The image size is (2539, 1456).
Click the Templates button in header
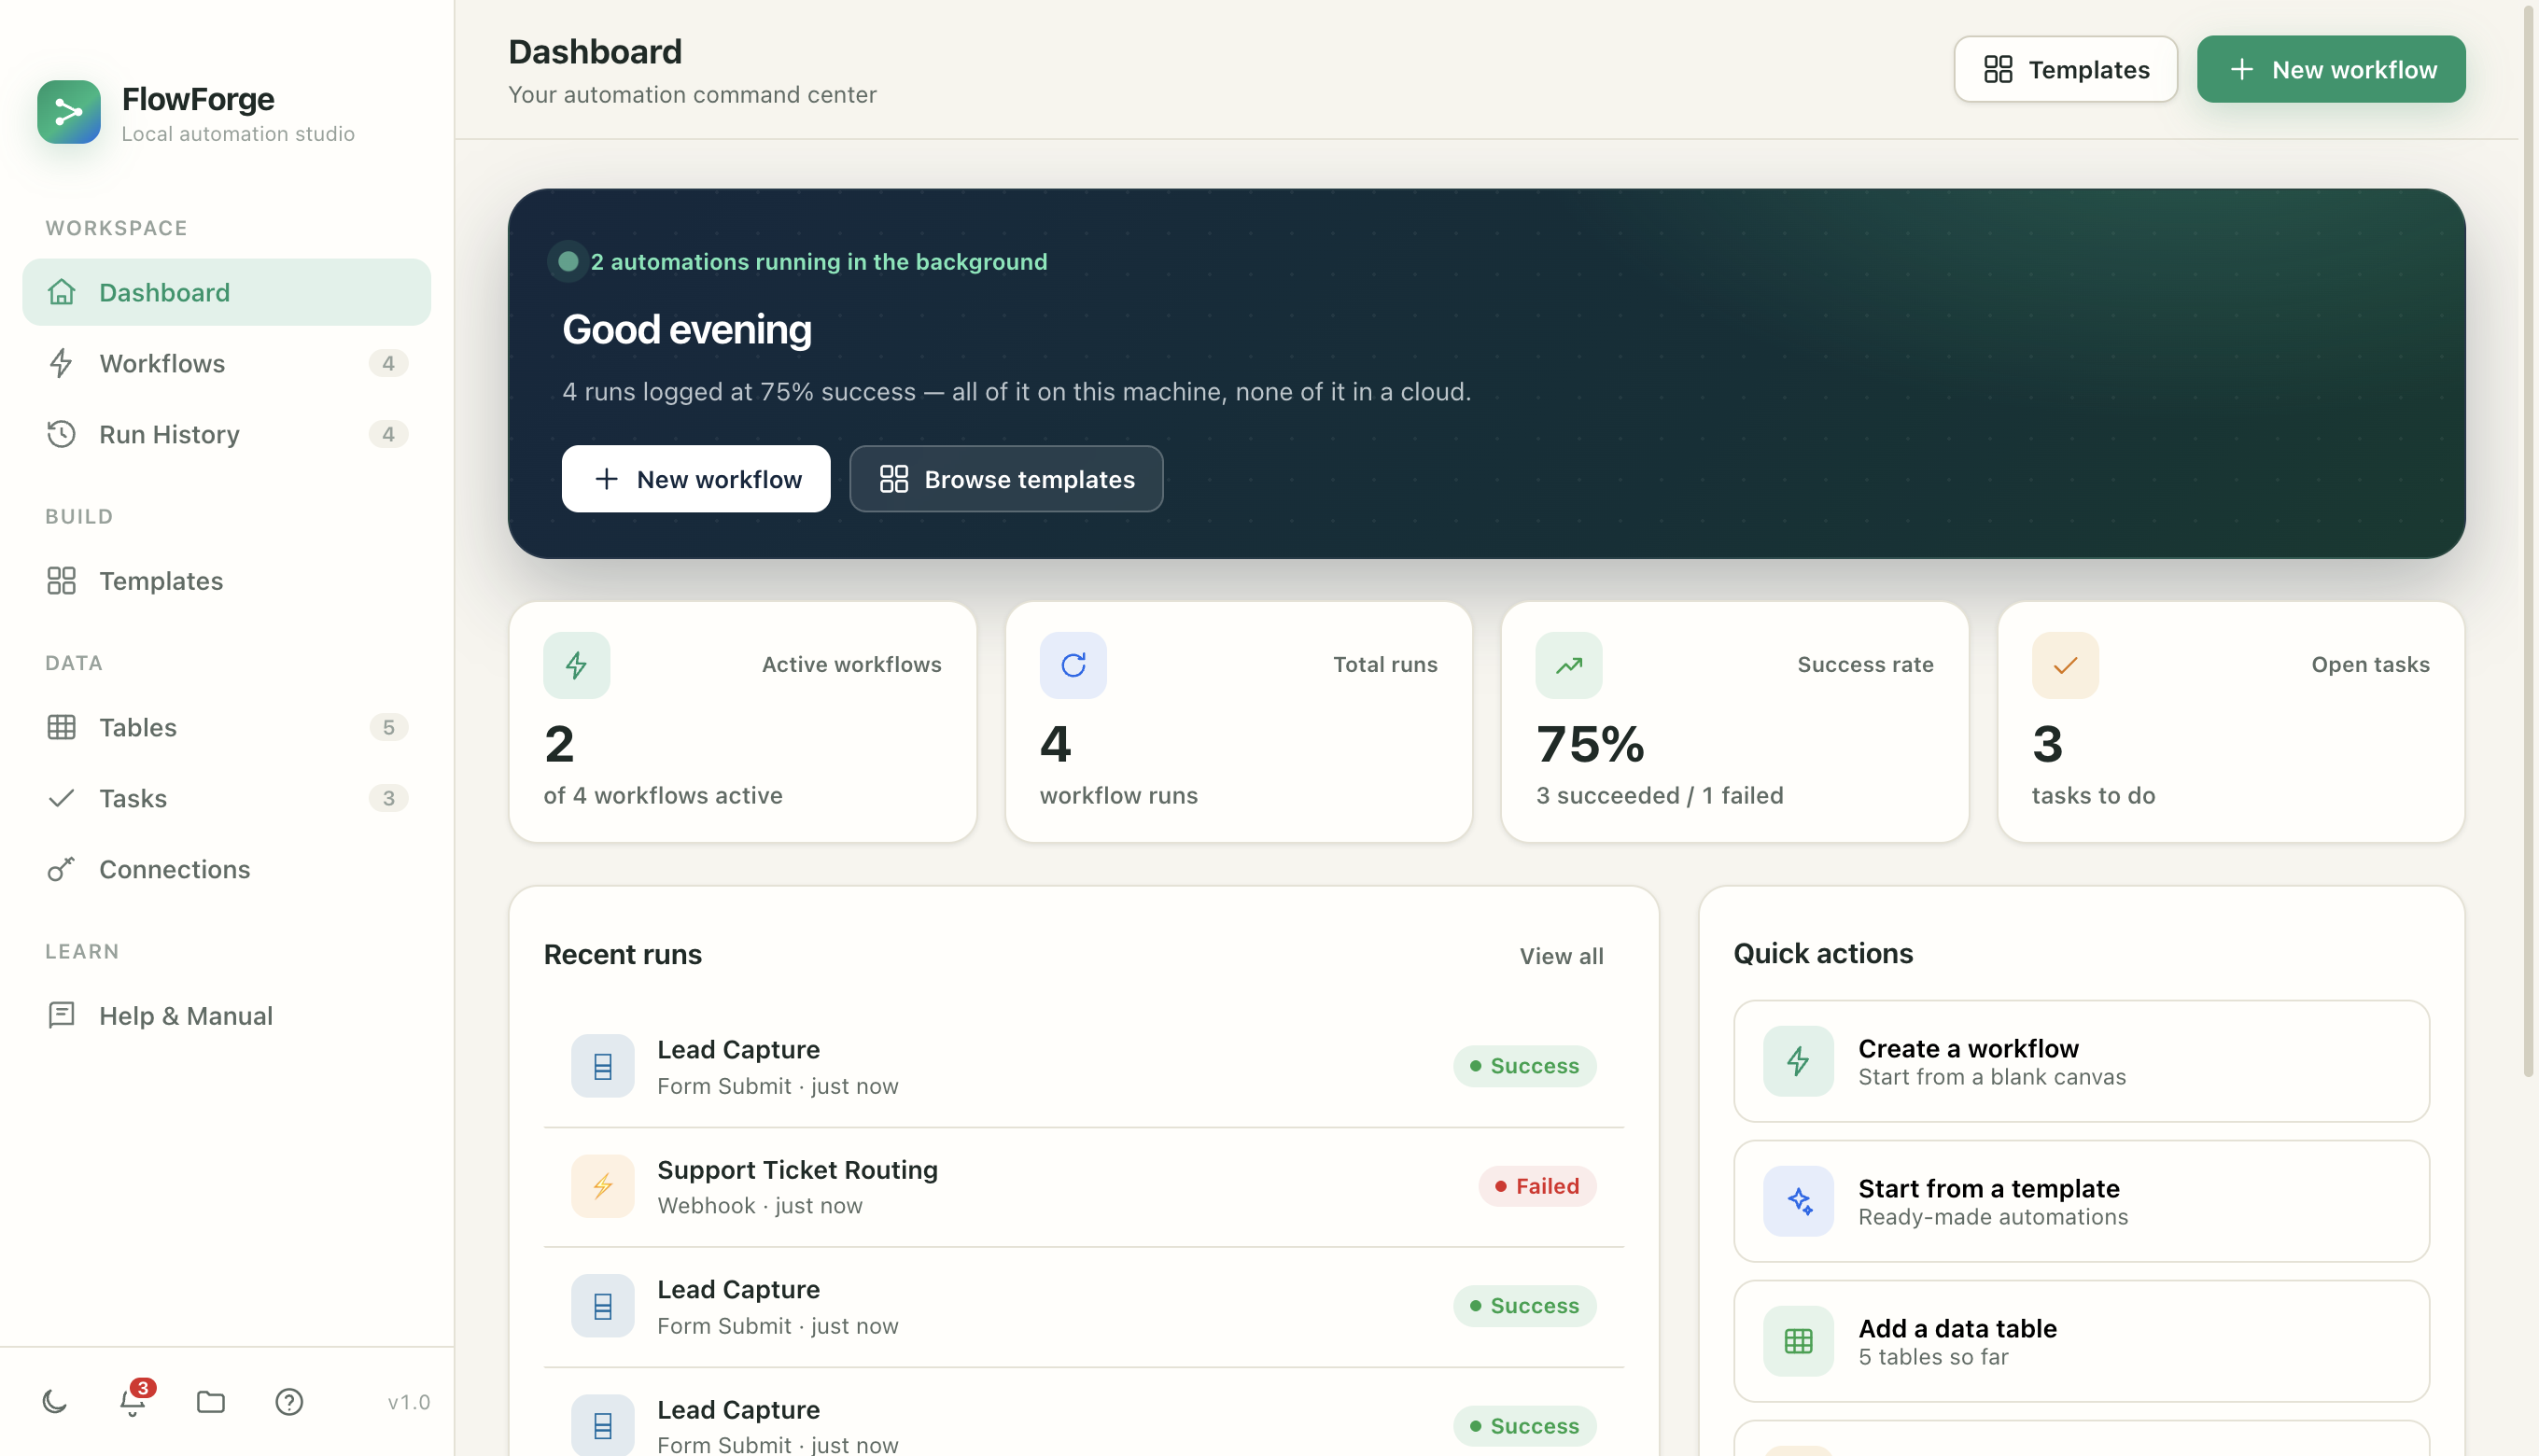click(x=2065, y=69)
